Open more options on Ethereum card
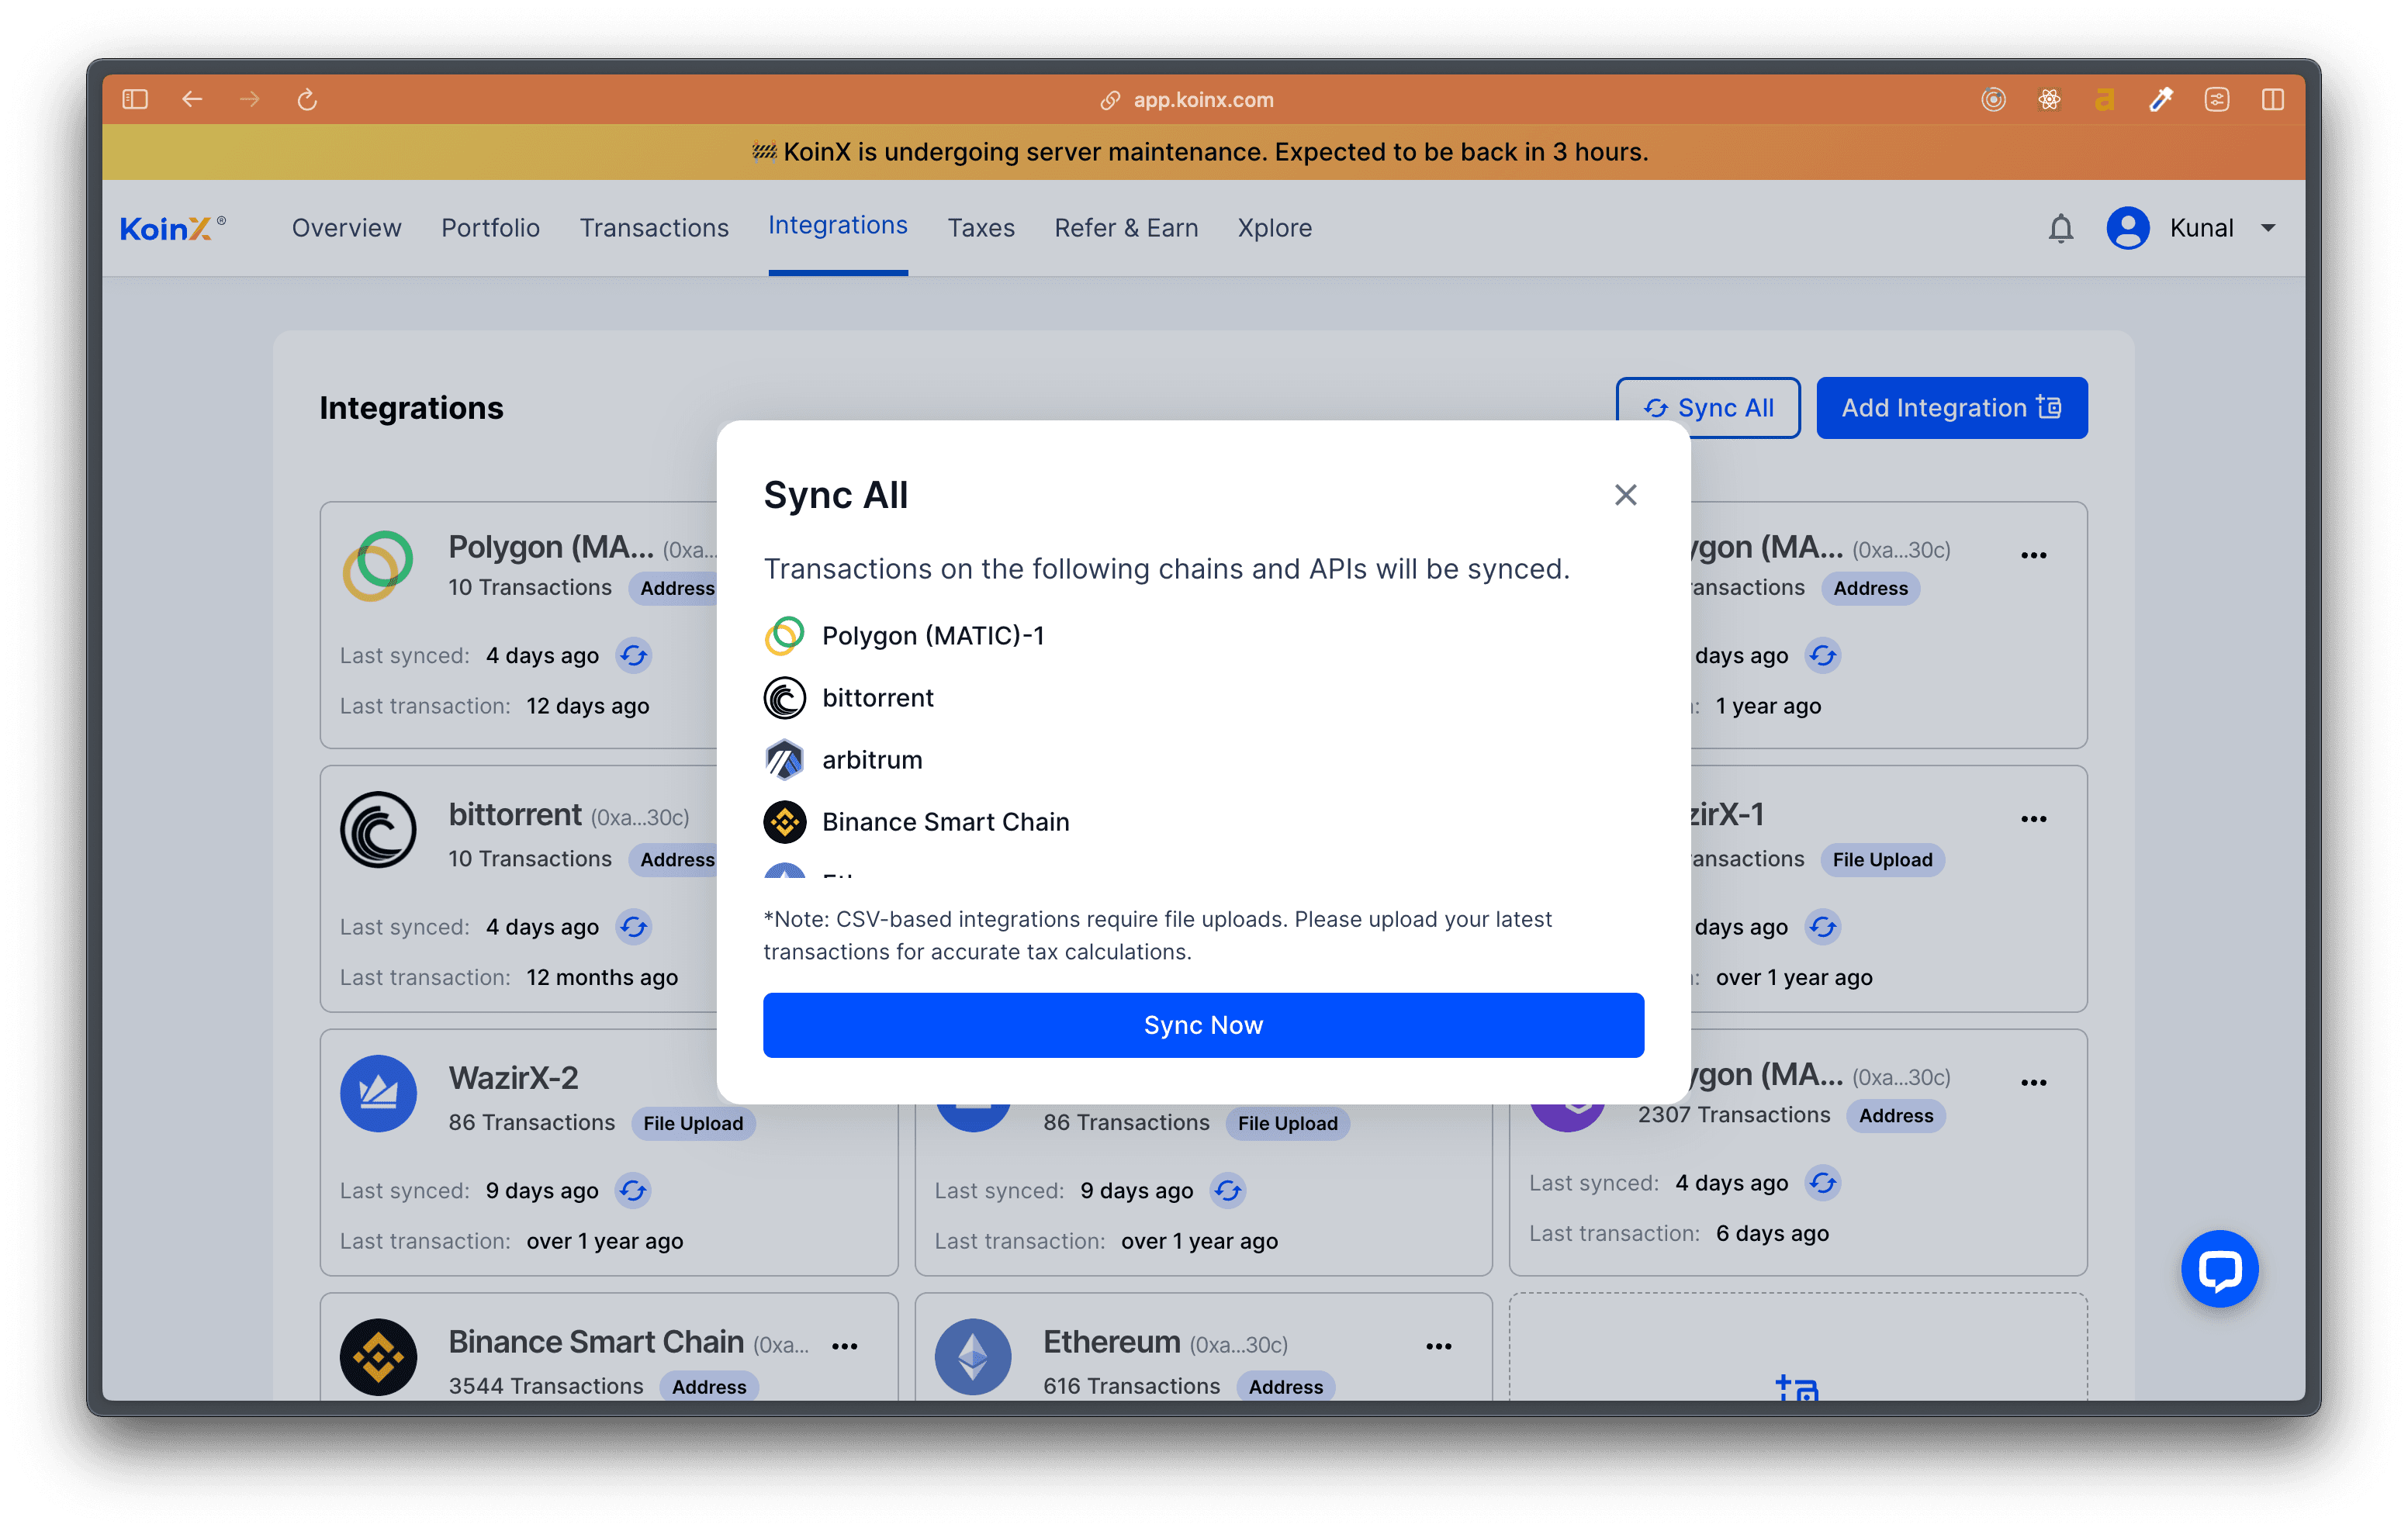The image size is (2408, 1531). [x=1438, y=1347]
